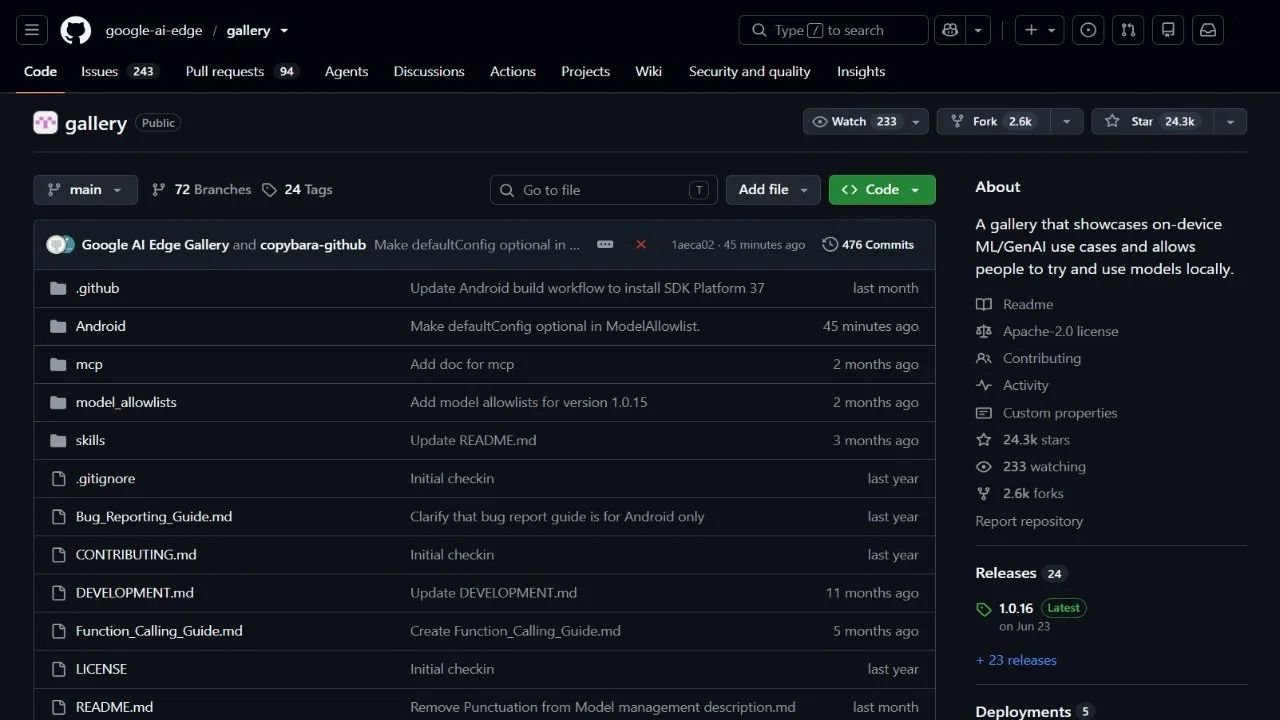The image size is (1280, 720).
Task: Expand the Star lists arrow
Action: point(1230,121)
